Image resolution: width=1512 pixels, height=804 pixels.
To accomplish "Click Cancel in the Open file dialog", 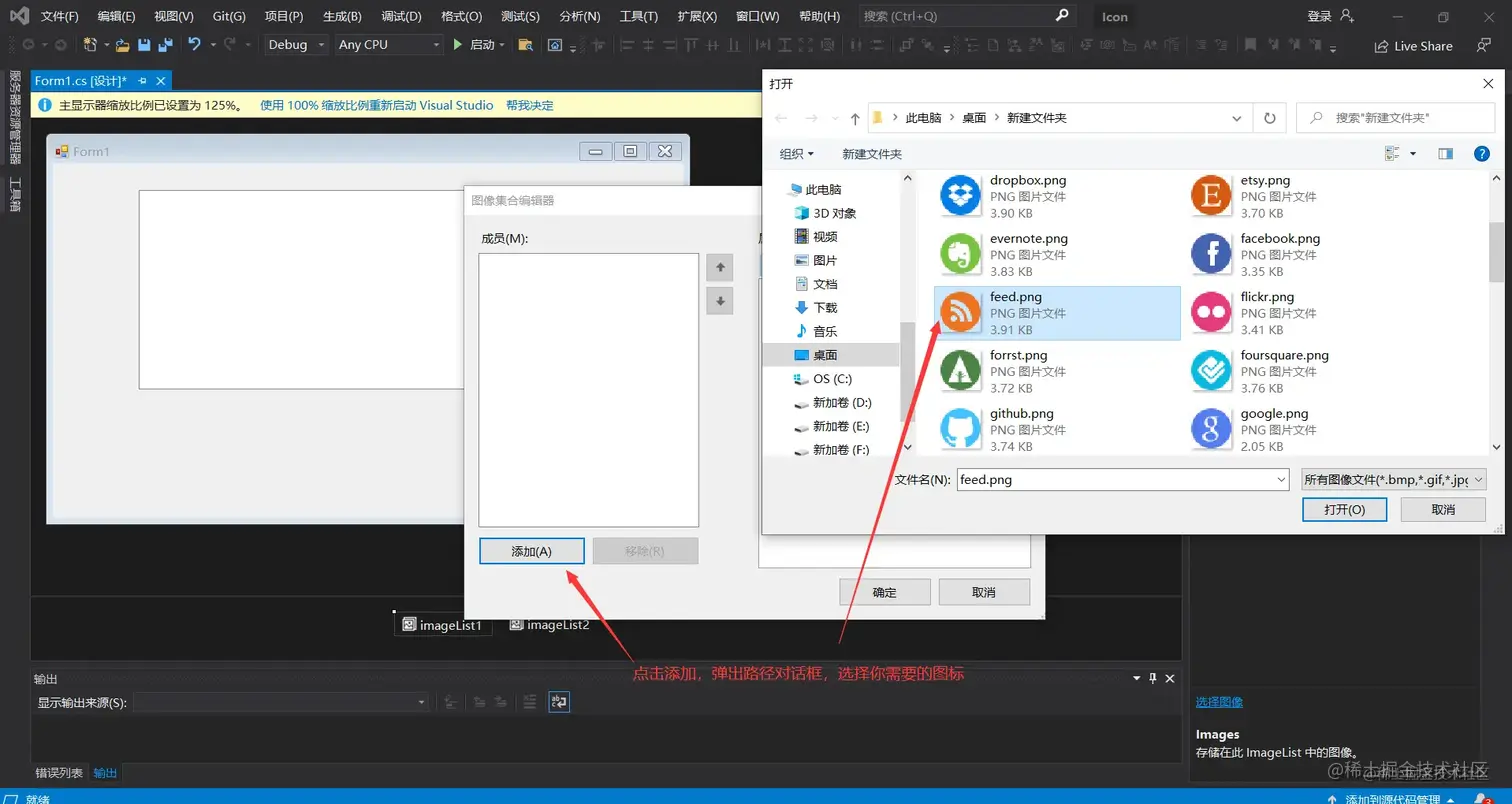I will pyautogui.click(x=1443, y=509).
